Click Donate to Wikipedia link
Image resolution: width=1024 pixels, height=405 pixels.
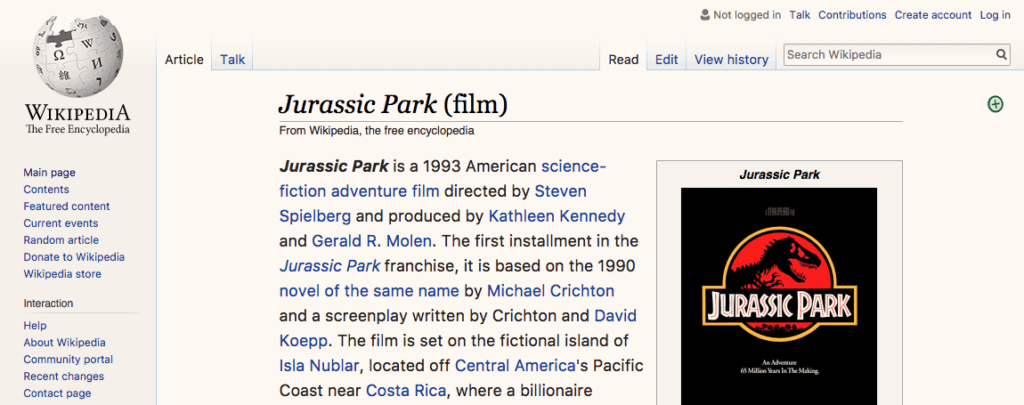[73, 257]
